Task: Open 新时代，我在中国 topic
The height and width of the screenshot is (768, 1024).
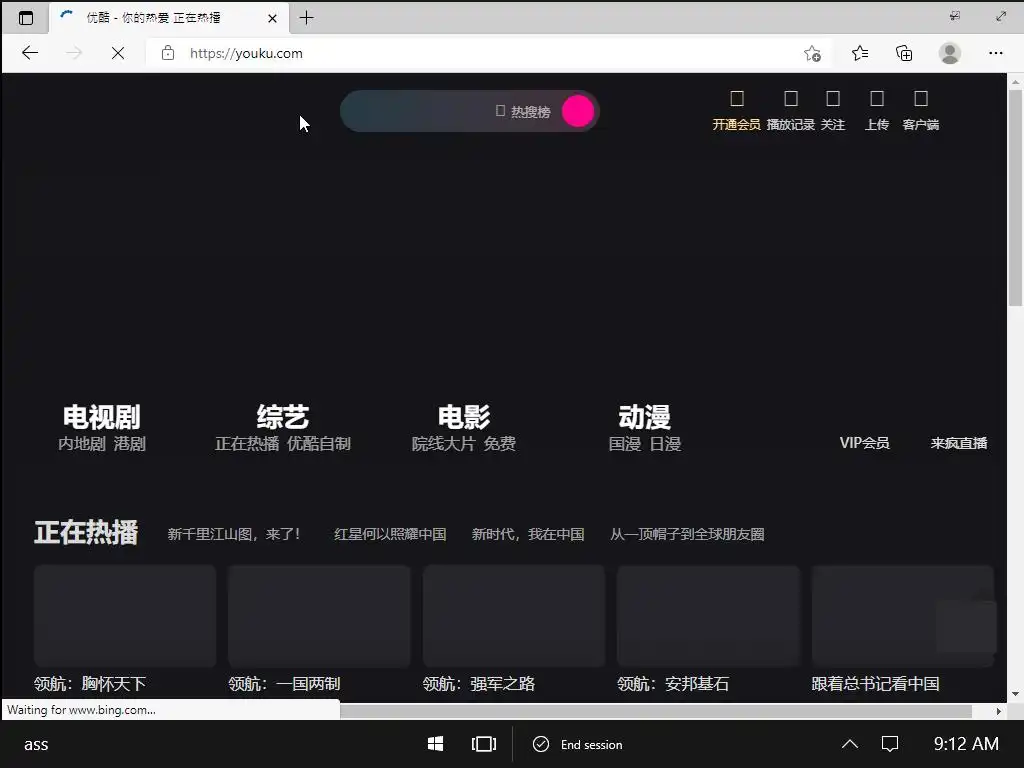Action: (528, 534)
